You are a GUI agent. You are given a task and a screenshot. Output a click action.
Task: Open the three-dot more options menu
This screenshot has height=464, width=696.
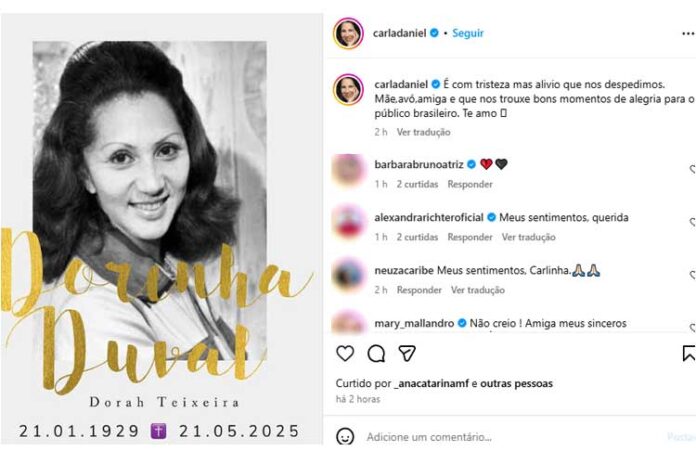pyautogui.click(x=688, y=34)
